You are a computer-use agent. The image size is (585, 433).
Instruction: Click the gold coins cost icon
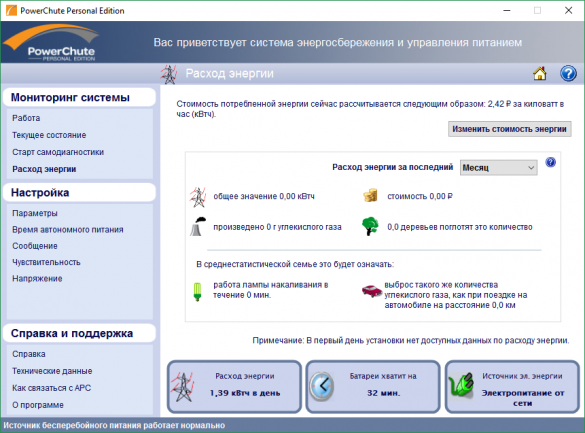[370, 195]
